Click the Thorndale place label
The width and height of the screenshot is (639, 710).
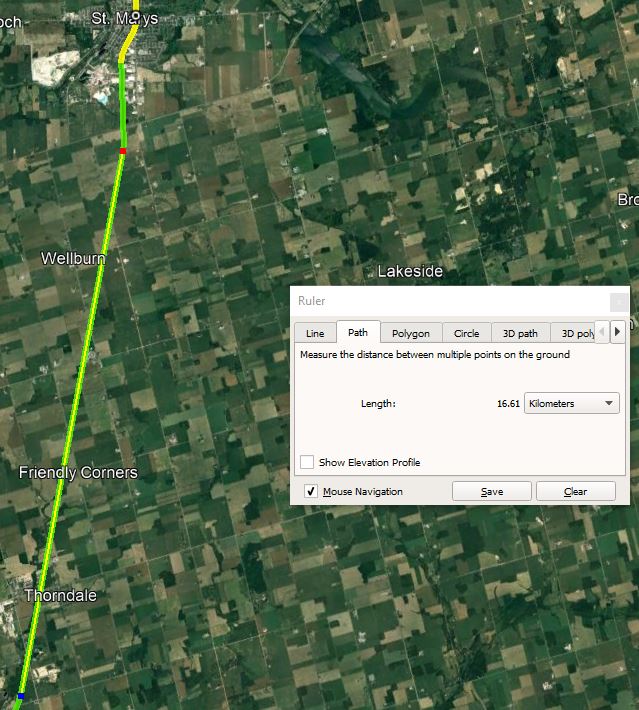point(61,595)
